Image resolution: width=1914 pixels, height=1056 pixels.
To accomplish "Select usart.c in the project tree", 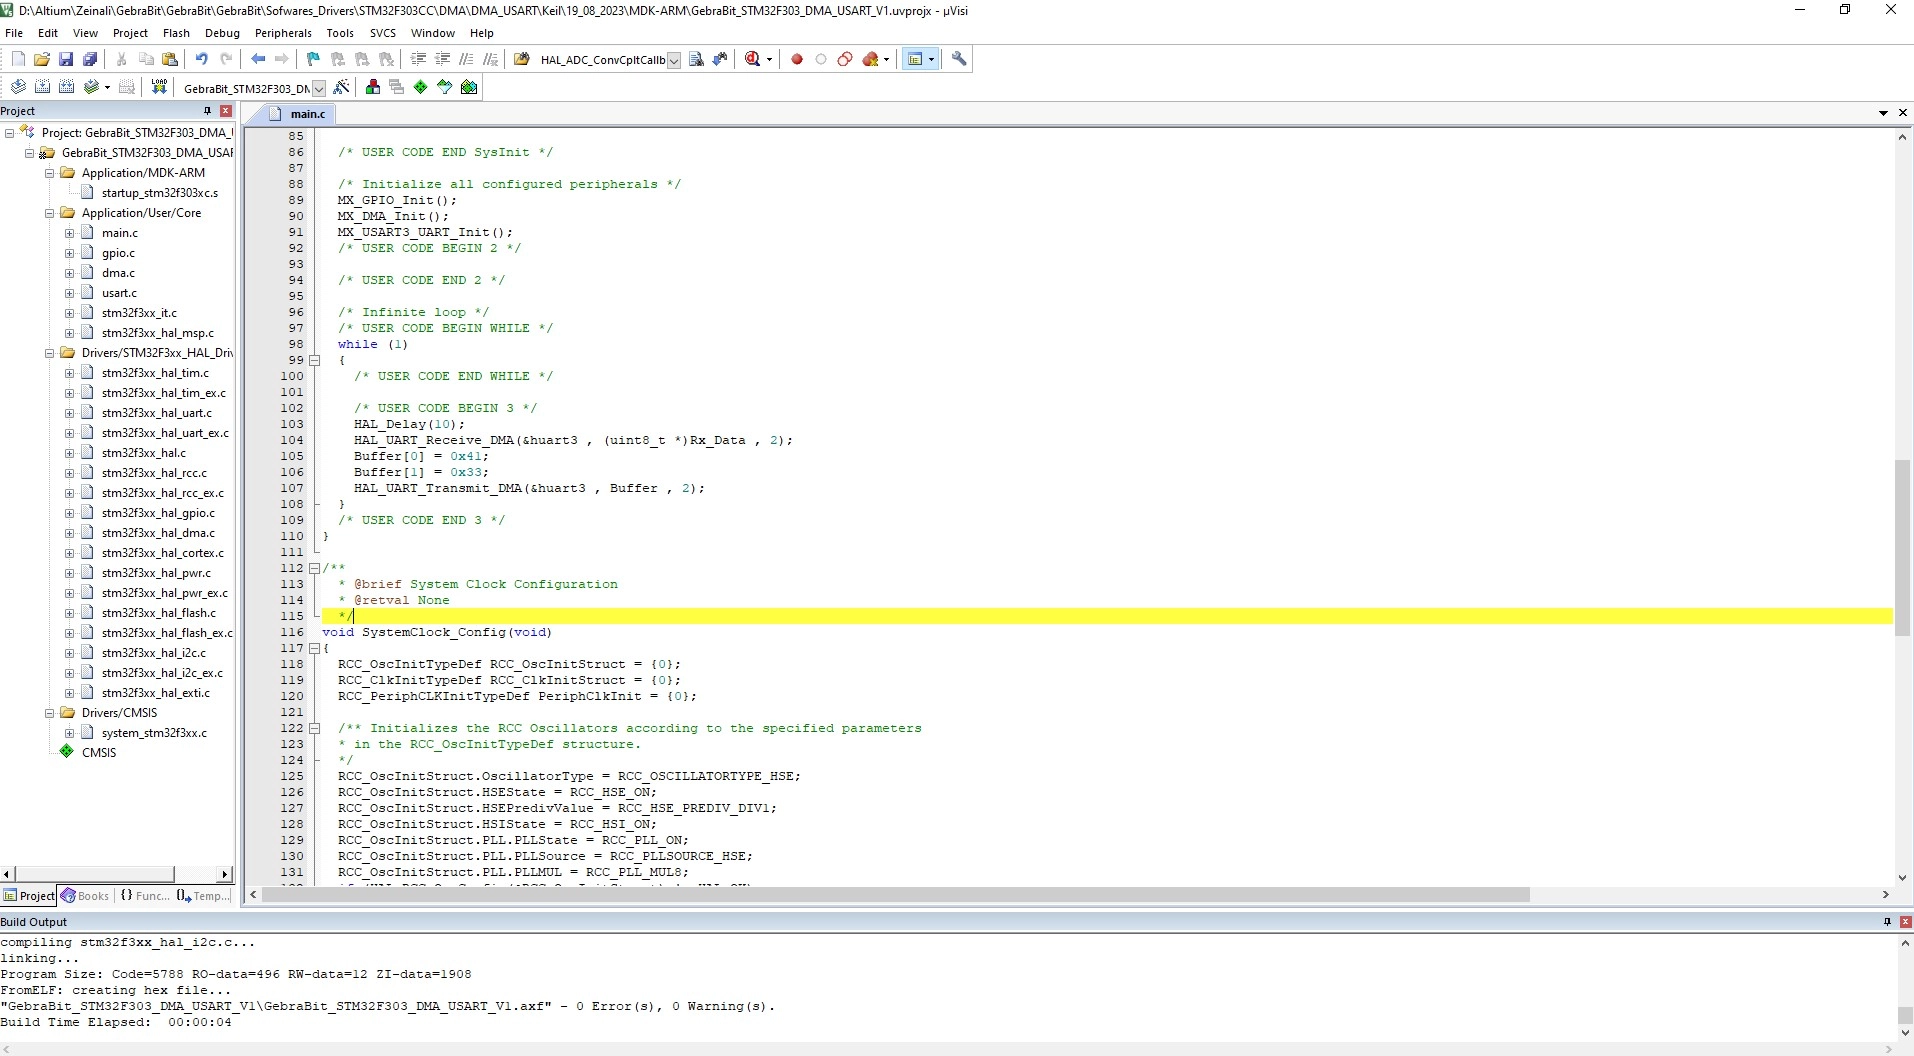I will click(x=119, y=293).
